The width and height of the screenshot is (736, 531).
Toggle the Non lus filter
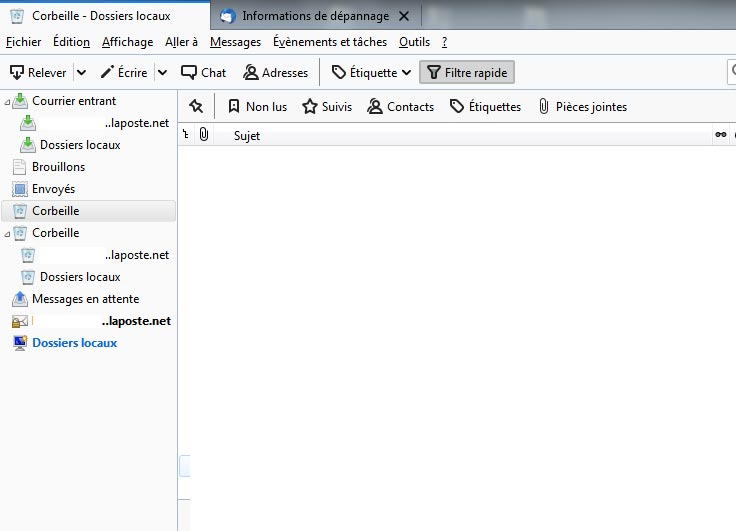257,107
